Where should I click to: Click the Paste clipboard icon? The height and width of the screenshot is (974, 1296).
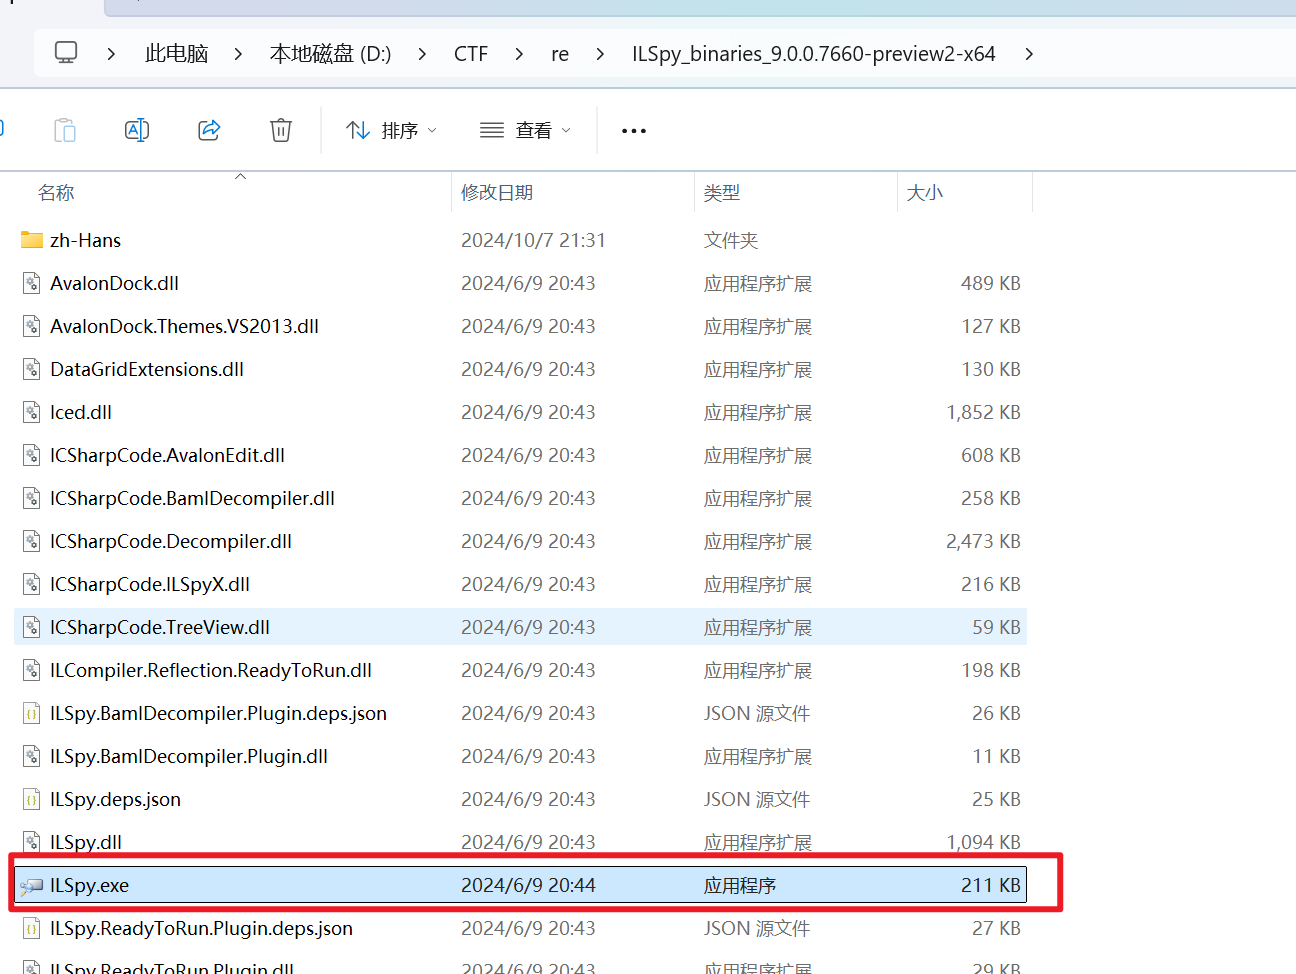point(65,130)
